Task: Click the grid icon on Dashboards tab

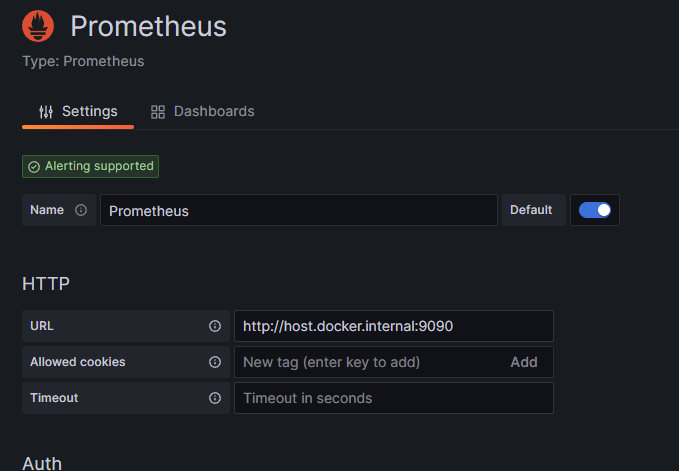Action: pyautogui.click(x=158, y=112)
